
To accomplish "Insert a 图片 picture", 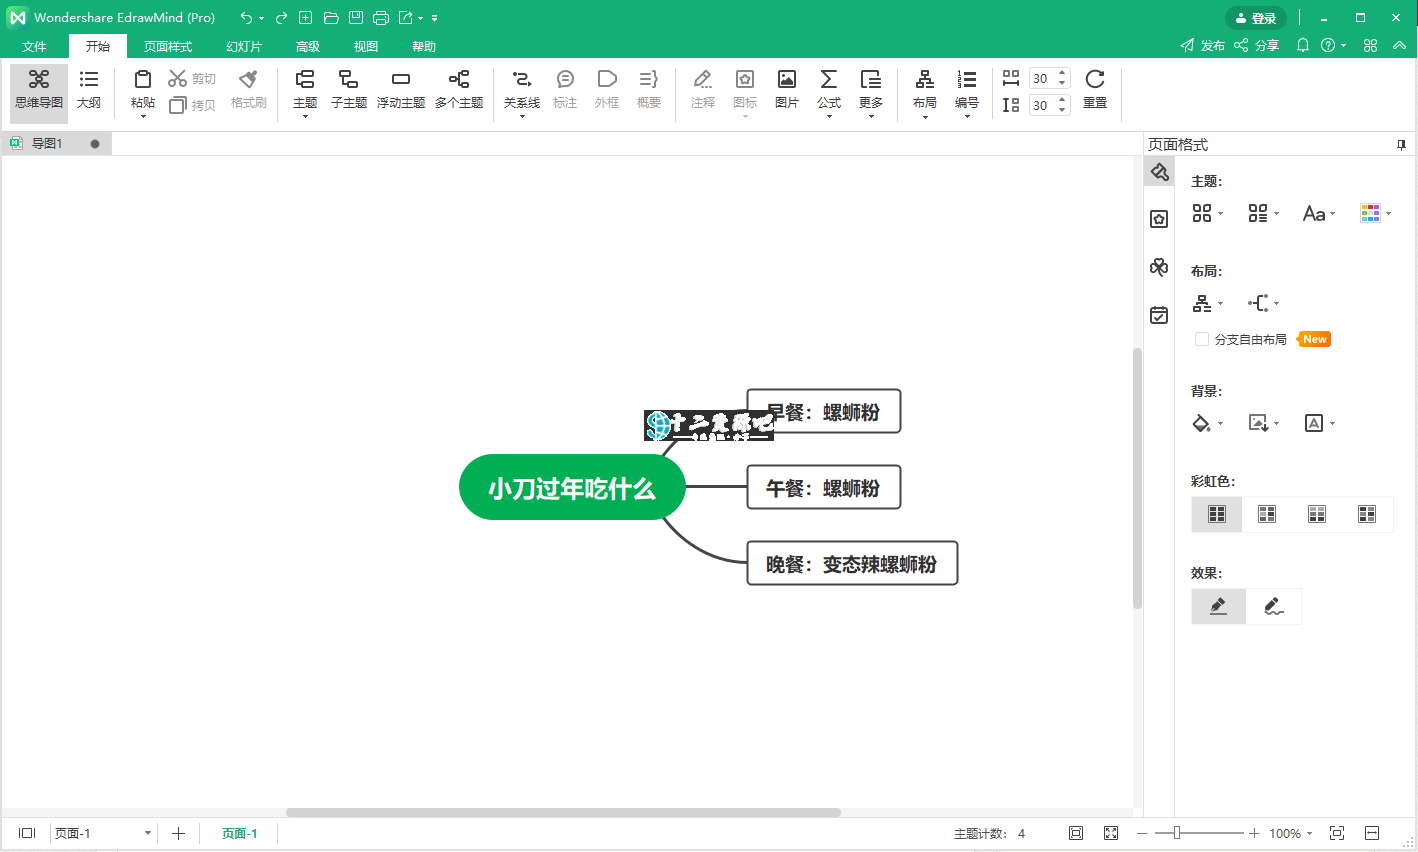I will 787,90.
